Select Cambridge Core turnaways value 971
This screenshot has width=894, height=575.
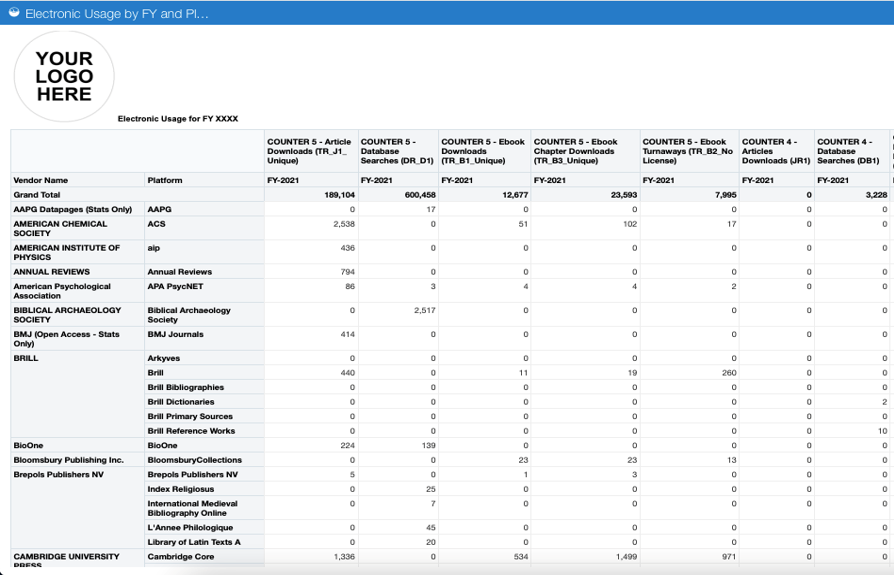[729, 557]
